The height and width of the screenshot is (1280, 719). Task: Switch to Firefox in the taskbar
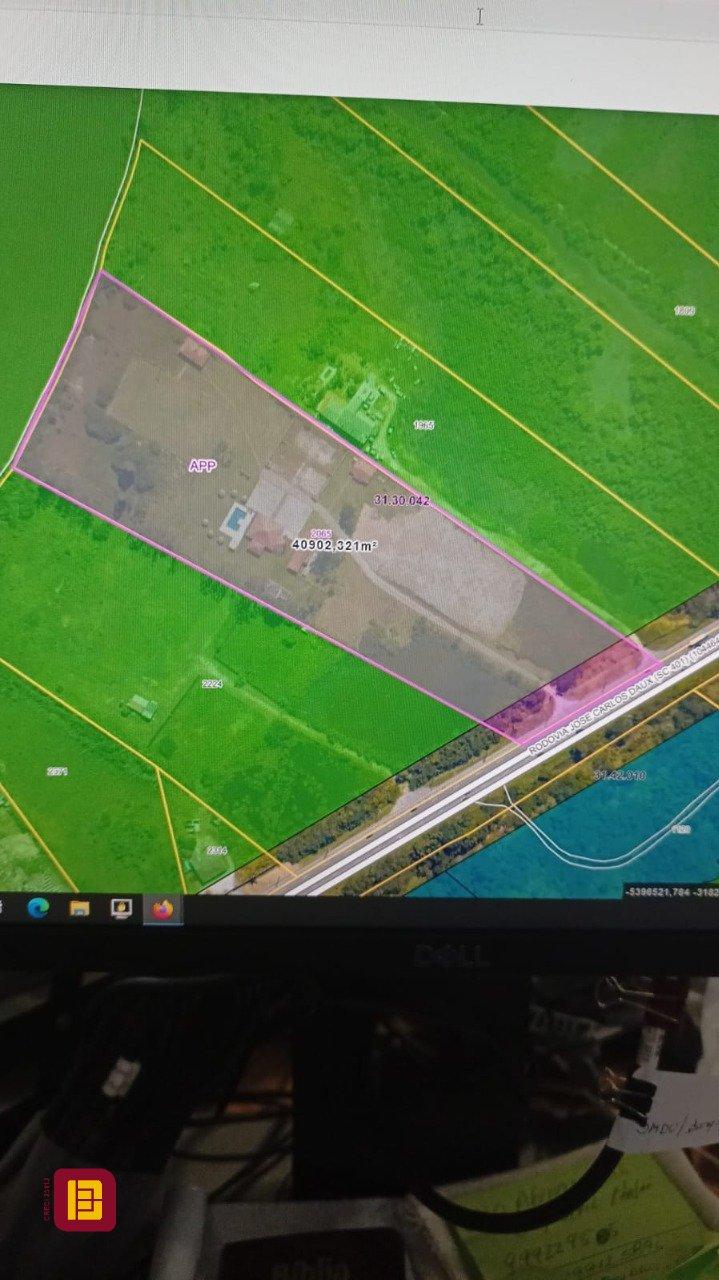(x=163, y=910)
